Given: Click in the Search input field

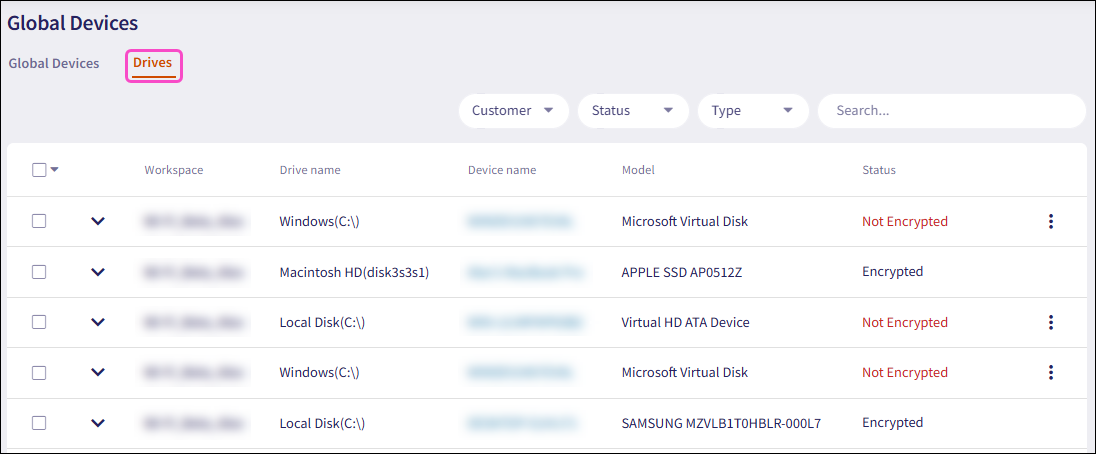Looking at the screenshot, I should pos(950,111).
